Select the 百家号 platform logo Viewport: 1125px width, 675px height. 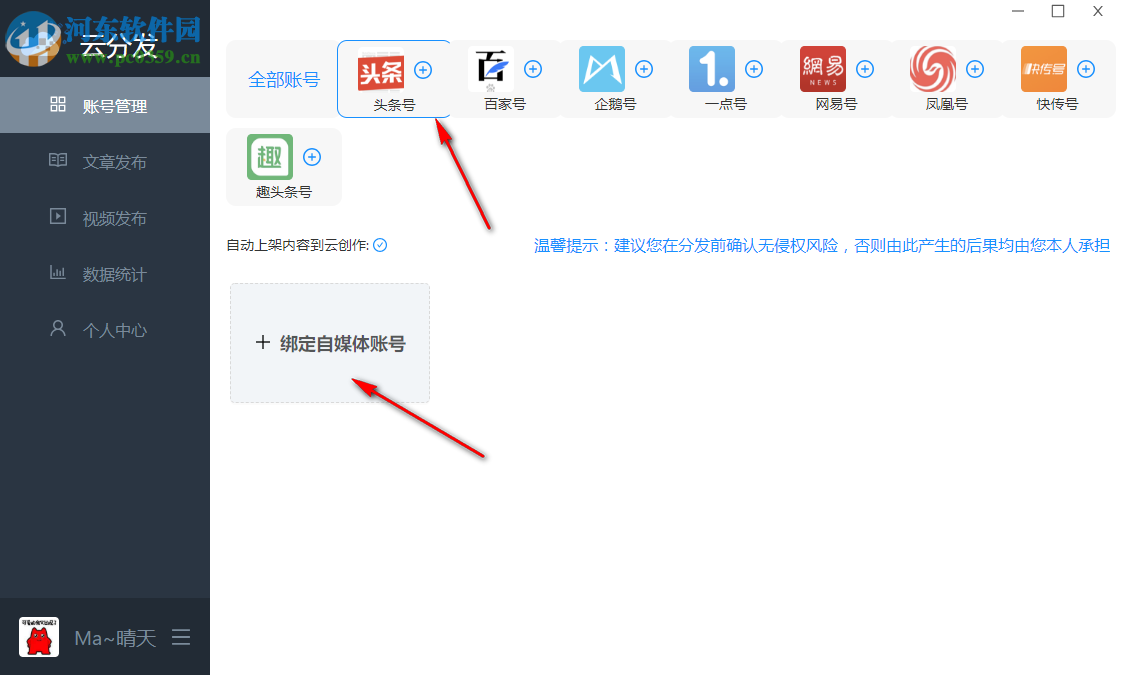pos(491,69)
